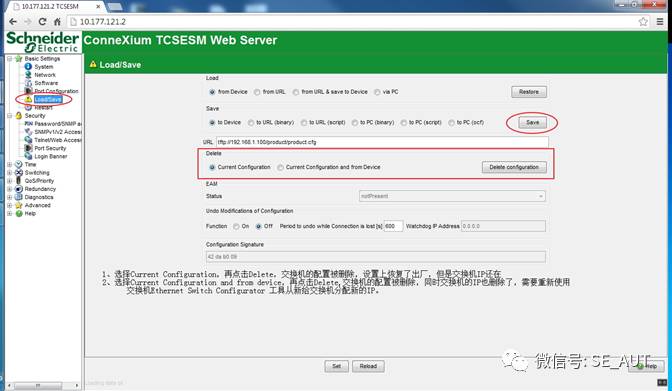Click the Save button
This screenshot has width=672, height=391.
coord(532,123)
